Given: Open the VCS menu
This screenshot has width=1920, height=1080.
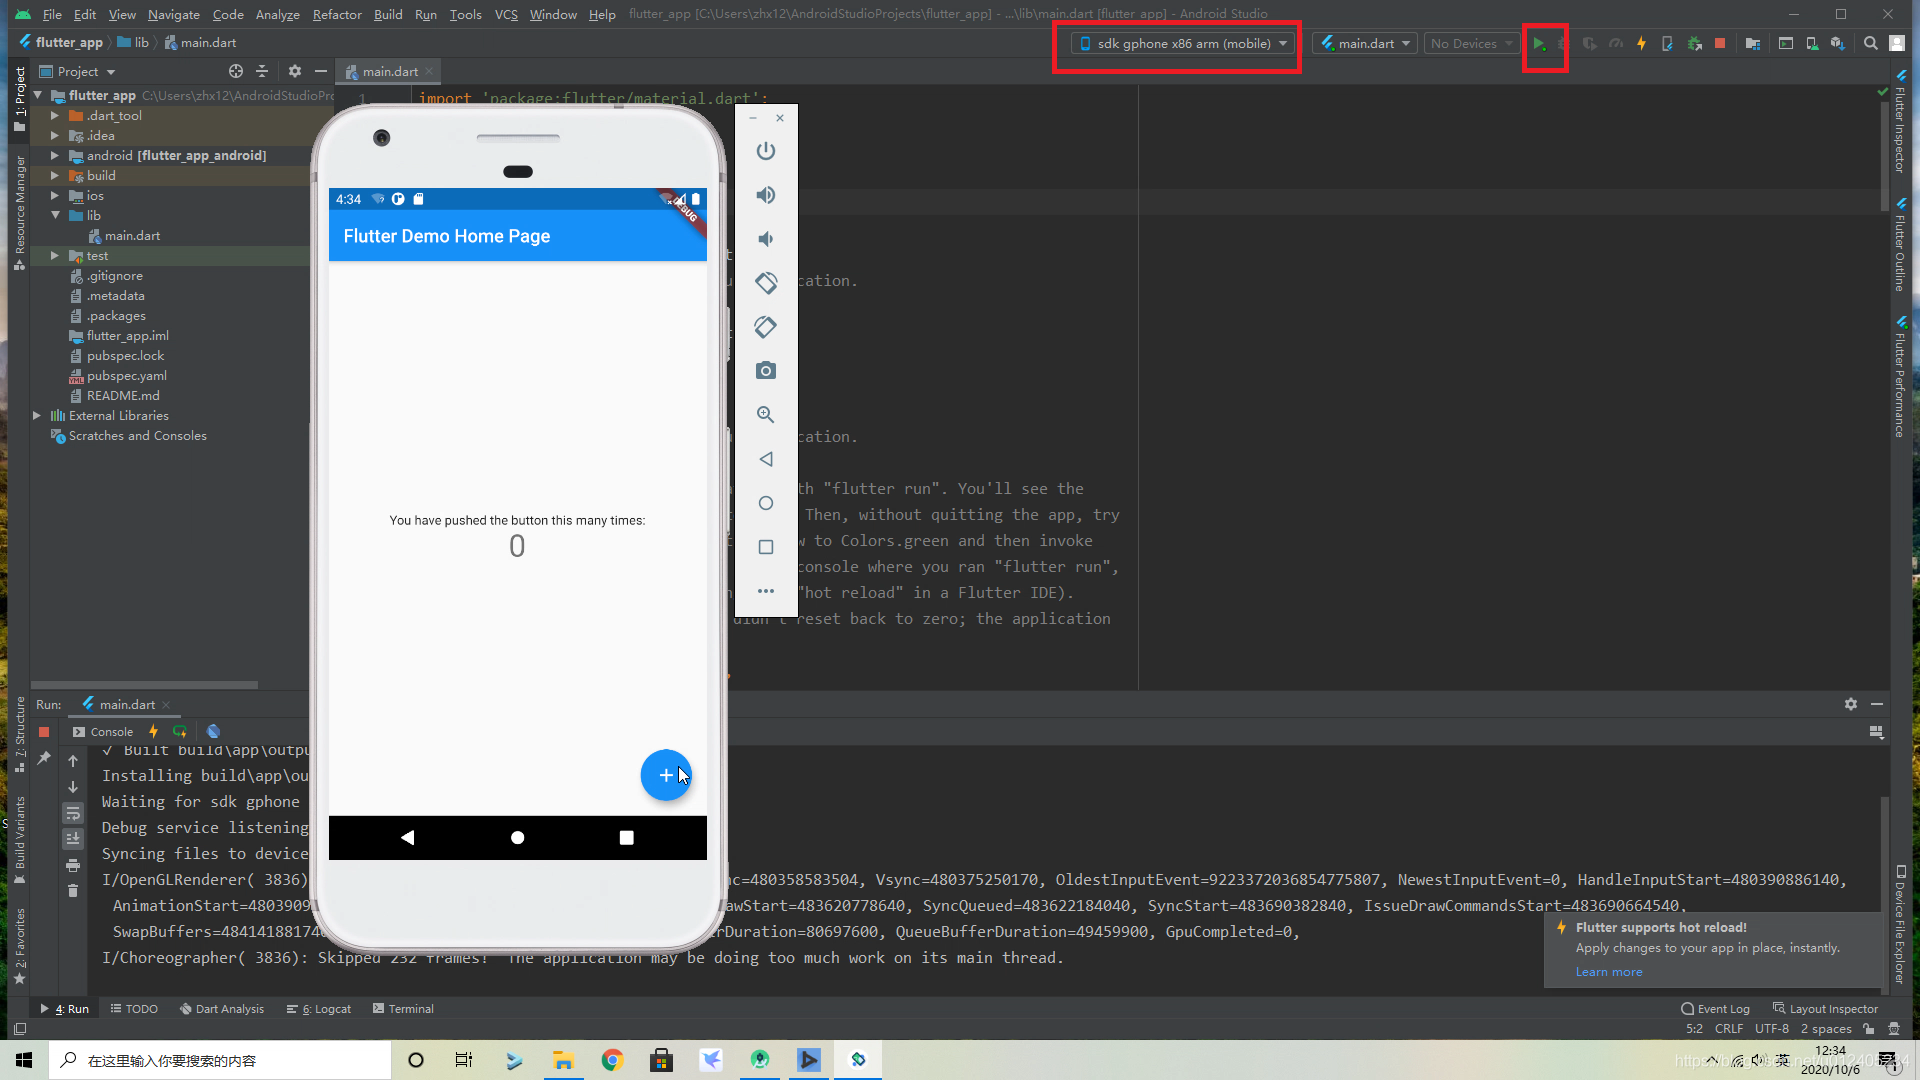Looking at the screenshot, I should click(x=506, y=14).
